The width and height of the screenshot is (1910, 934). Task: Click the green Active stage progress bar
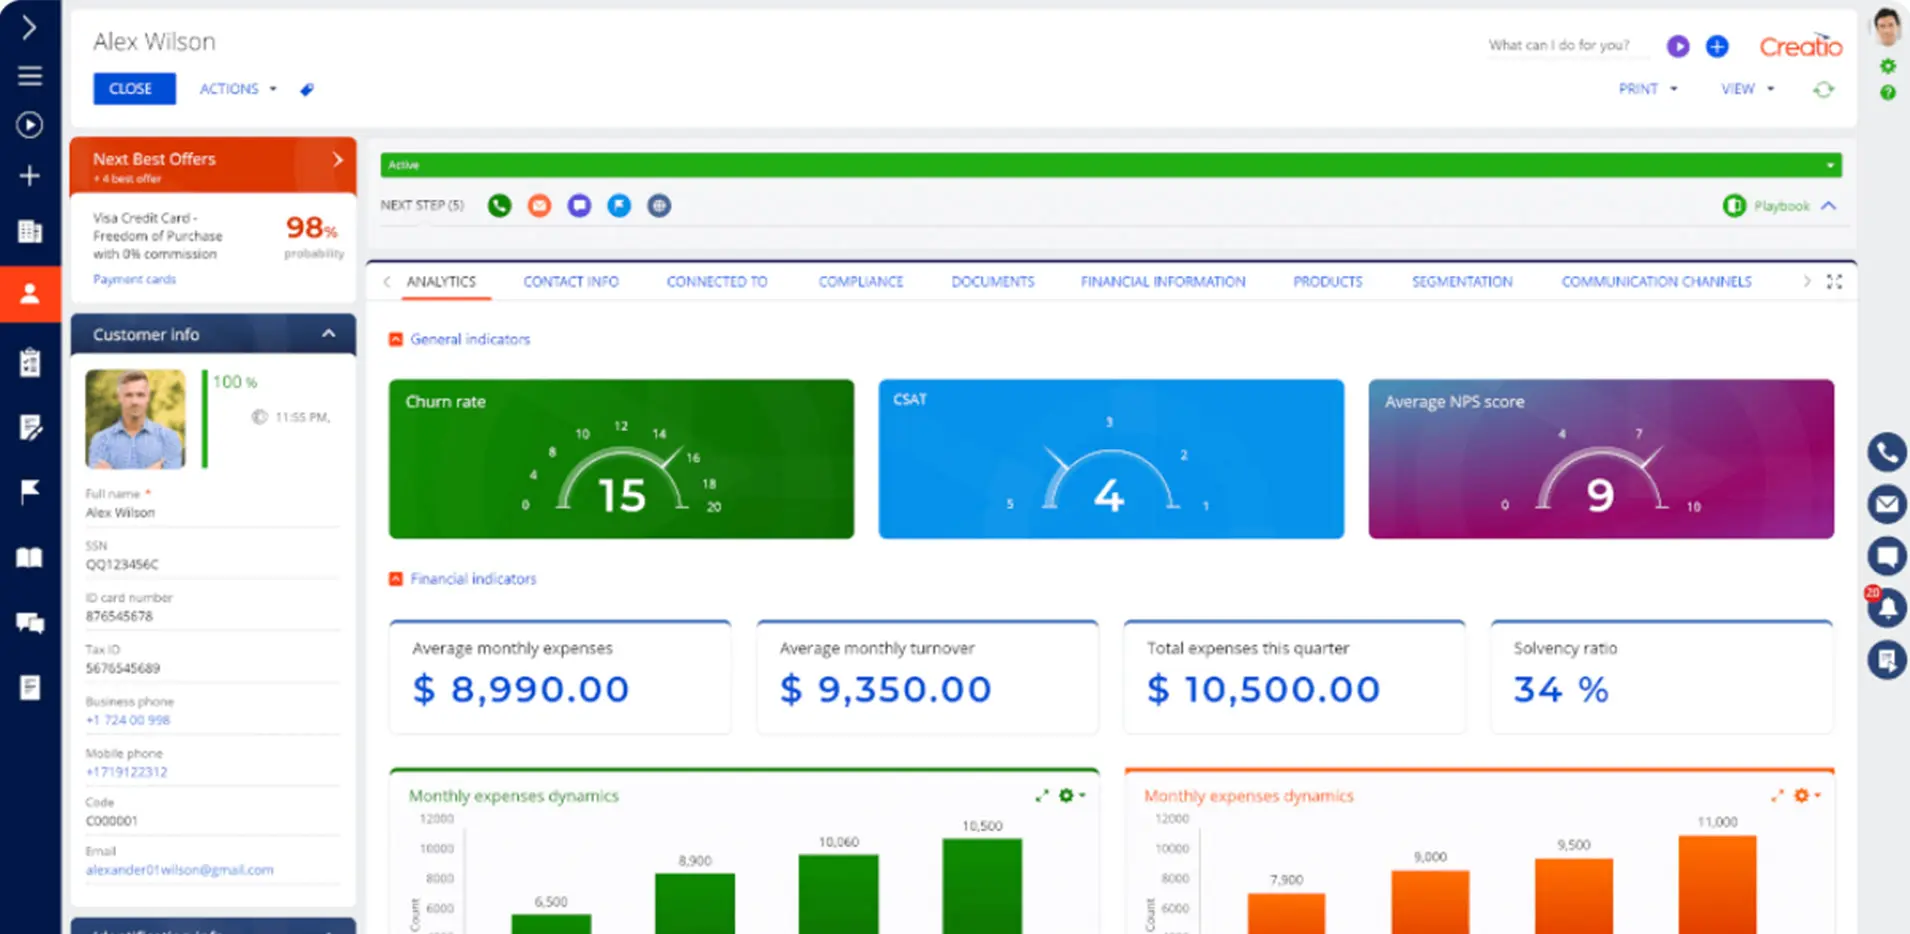pos(1100,165)
